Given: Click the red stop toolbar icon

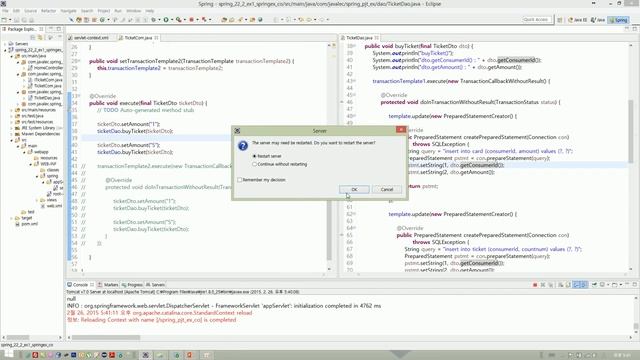Looking at the screenshot, I should coord(191,20).
